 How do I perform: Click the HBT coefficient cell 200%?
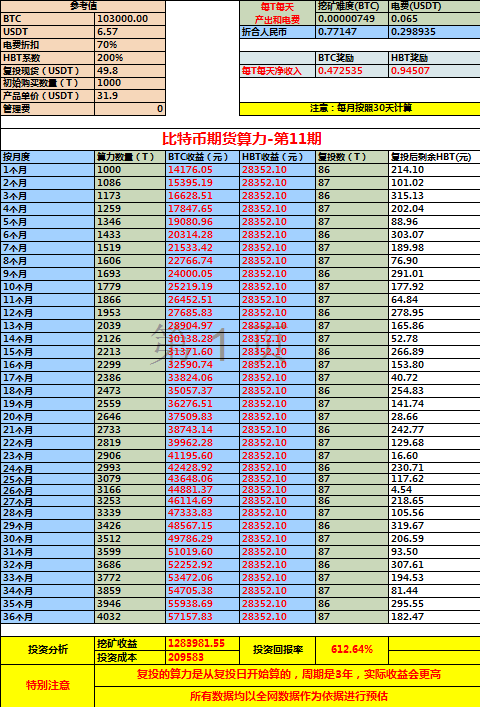point(130,58)
